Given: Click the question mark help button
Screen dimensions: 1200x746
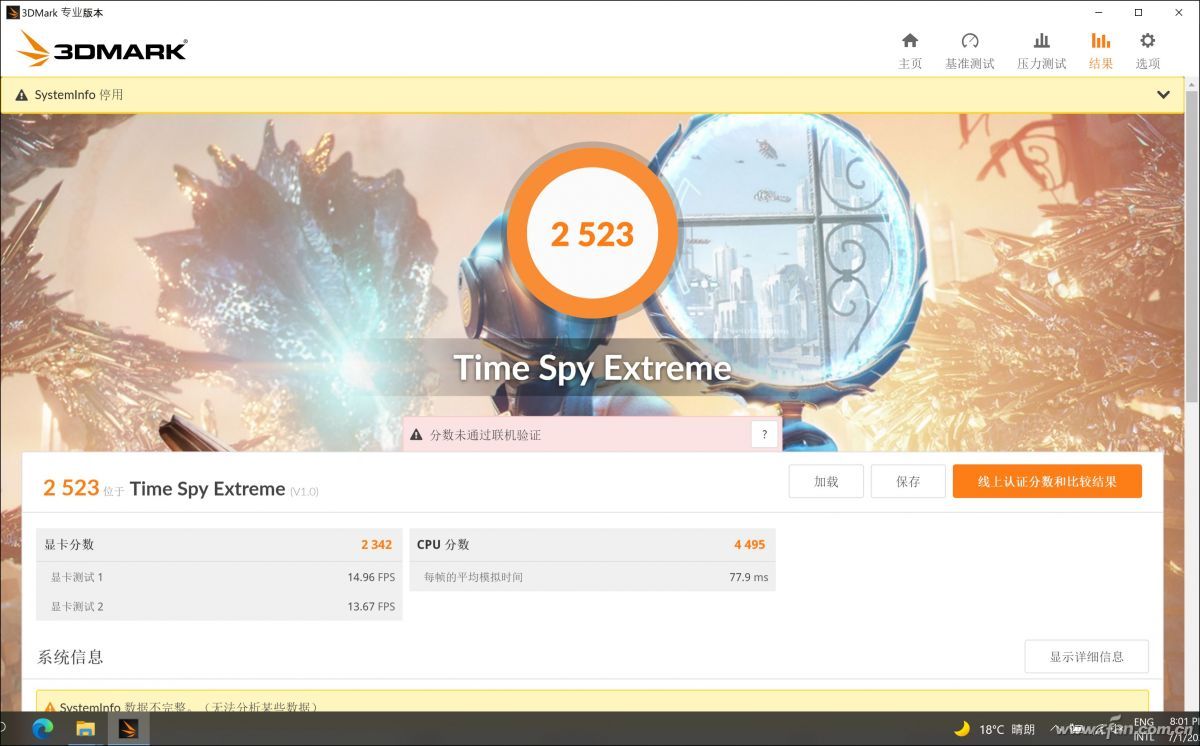Looking at the screenshot, I should click(x=764, y=433).
